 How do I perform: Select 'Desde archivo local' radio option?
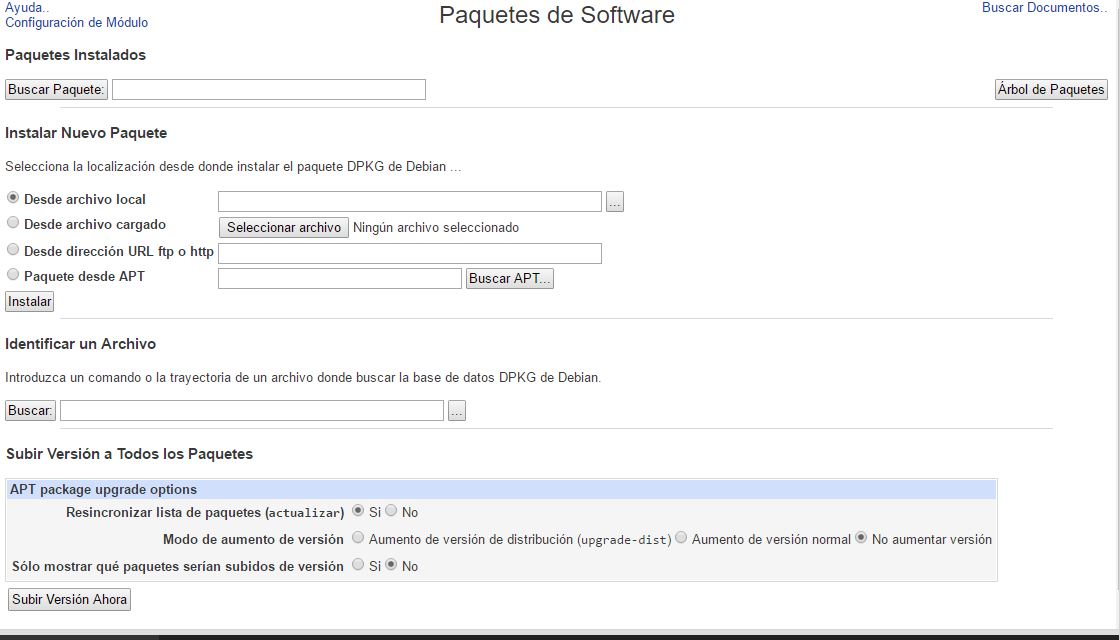point(13,198)
